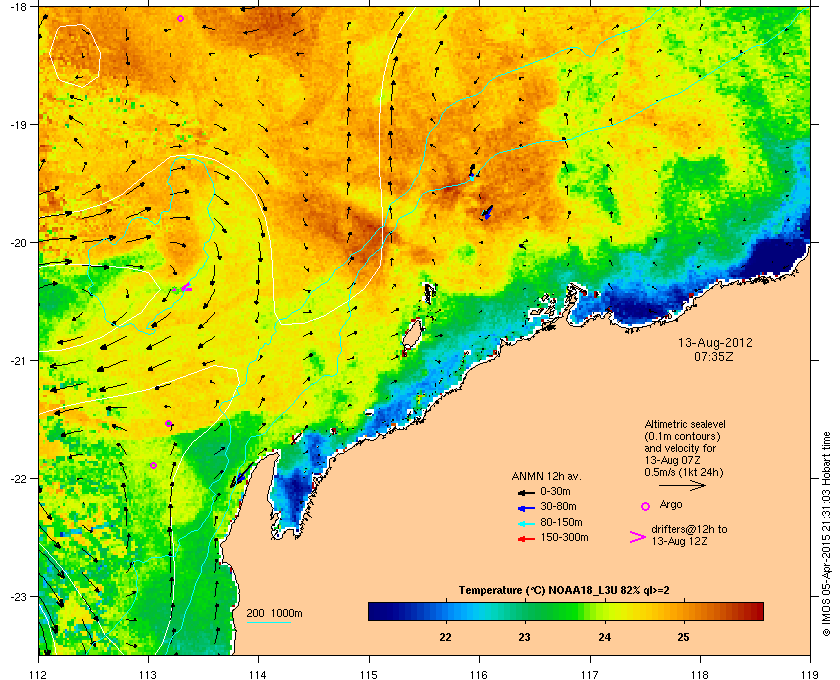Click the 22 colorbar tick label
The width and height of the screenshot is (840, 680).
(x=445, y=637)
